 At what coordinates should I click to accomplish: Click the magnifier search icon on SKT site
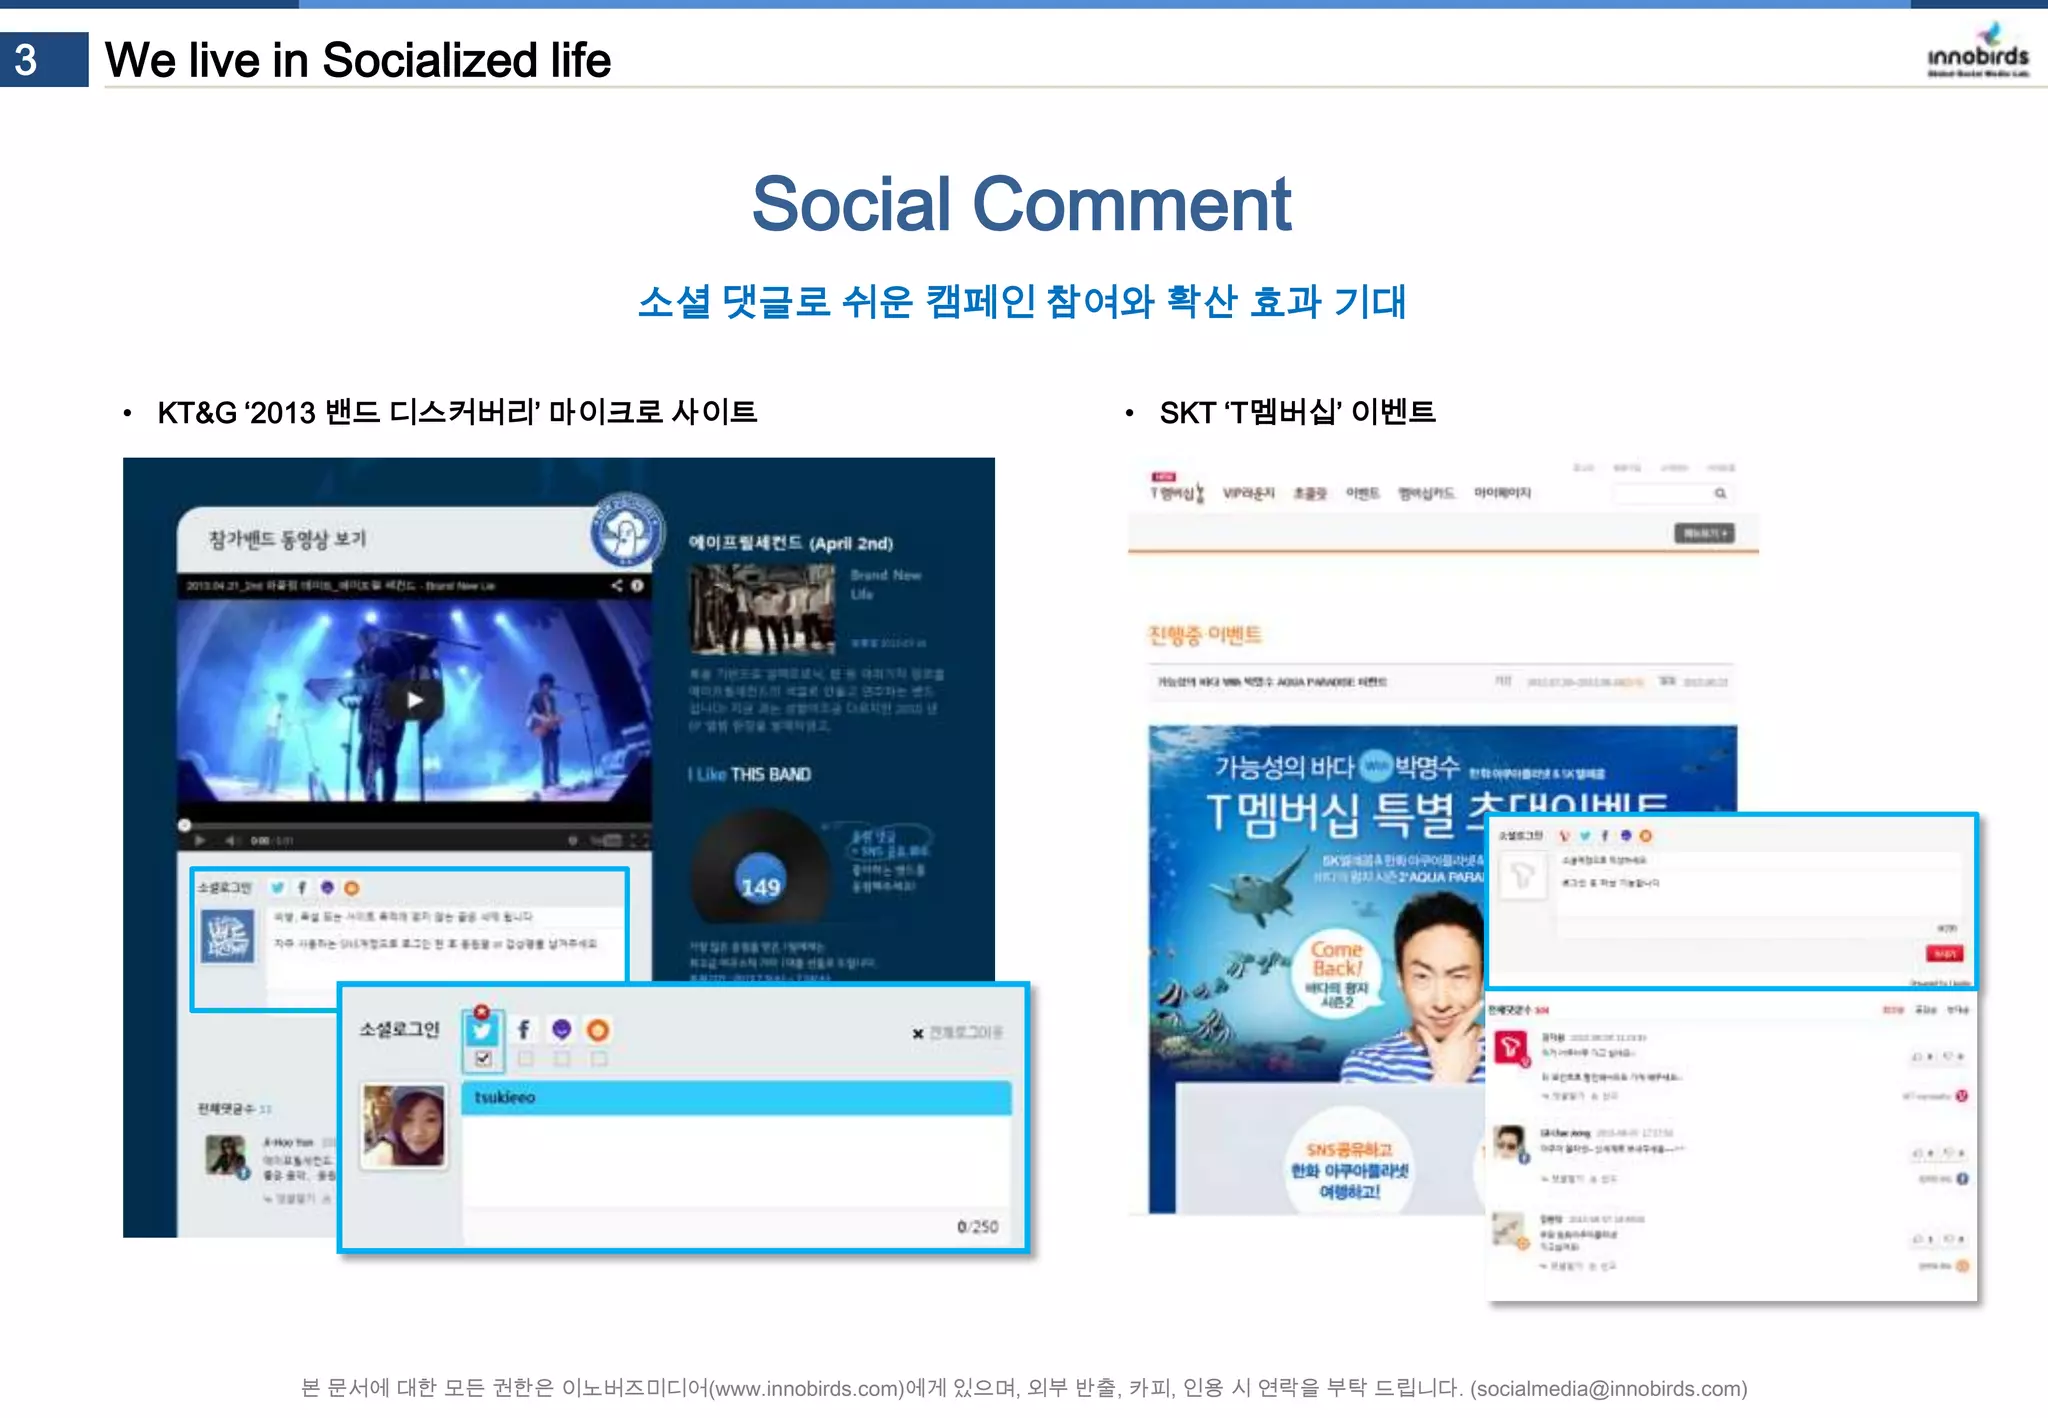[1720, 493]
